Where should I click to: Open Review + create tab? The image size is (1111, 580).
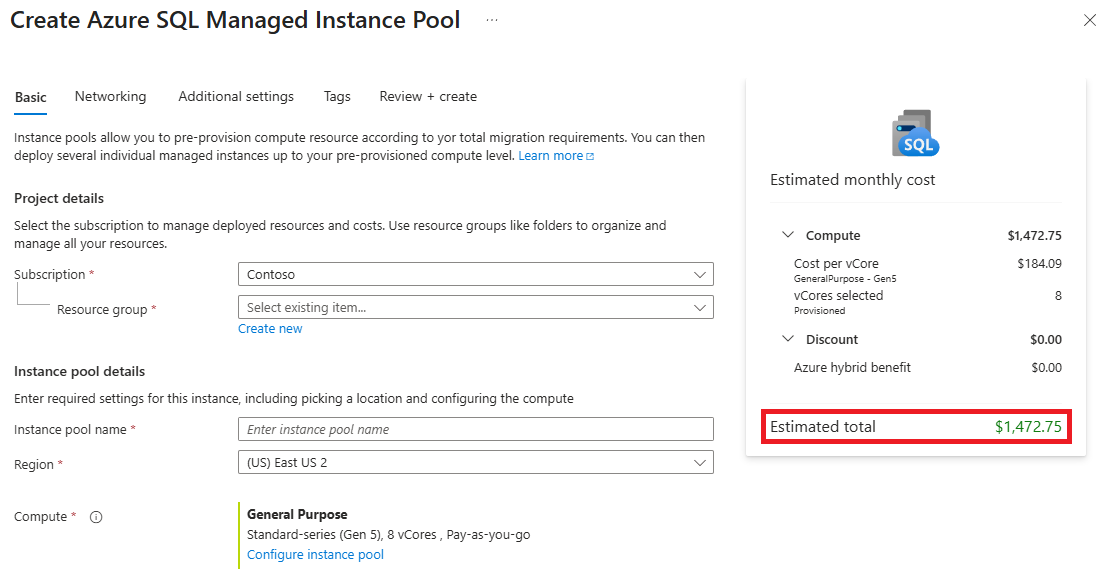428,96
